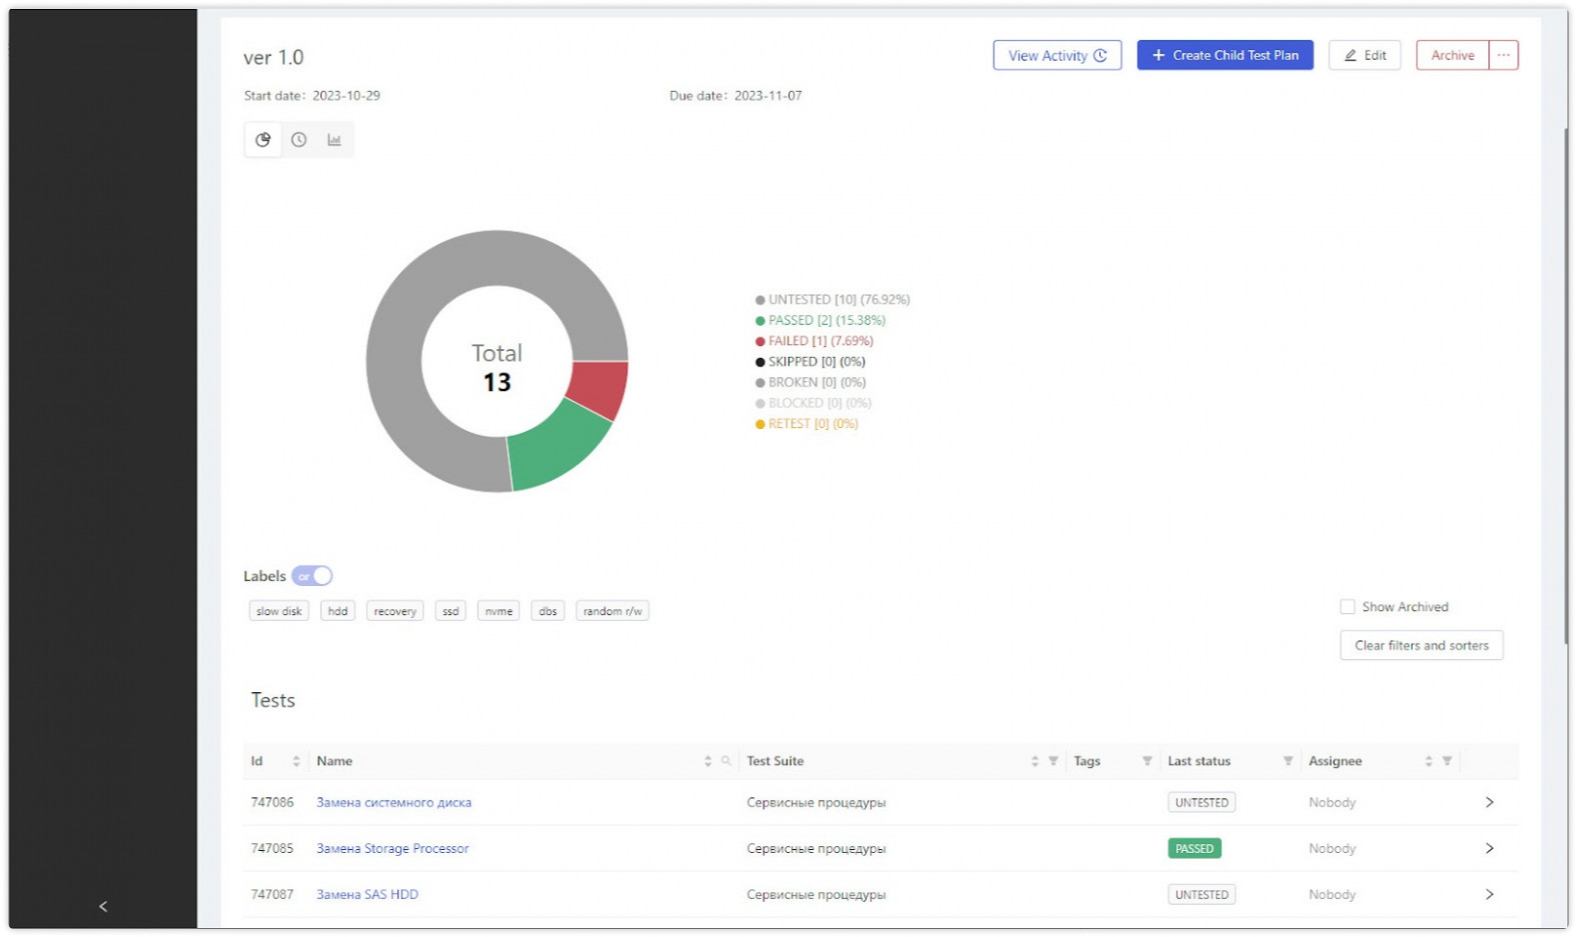Click Nobody assignee in row 747086
1577x937 pixels.
pos(1332,802)
